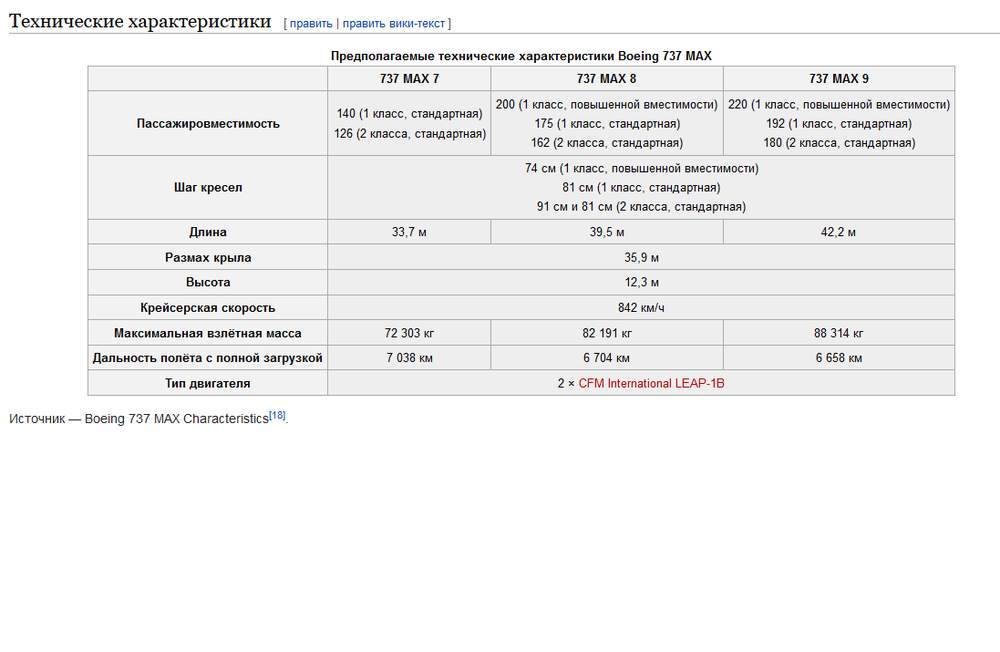Click the "737 MAX 7" column header

click(409, 78)
